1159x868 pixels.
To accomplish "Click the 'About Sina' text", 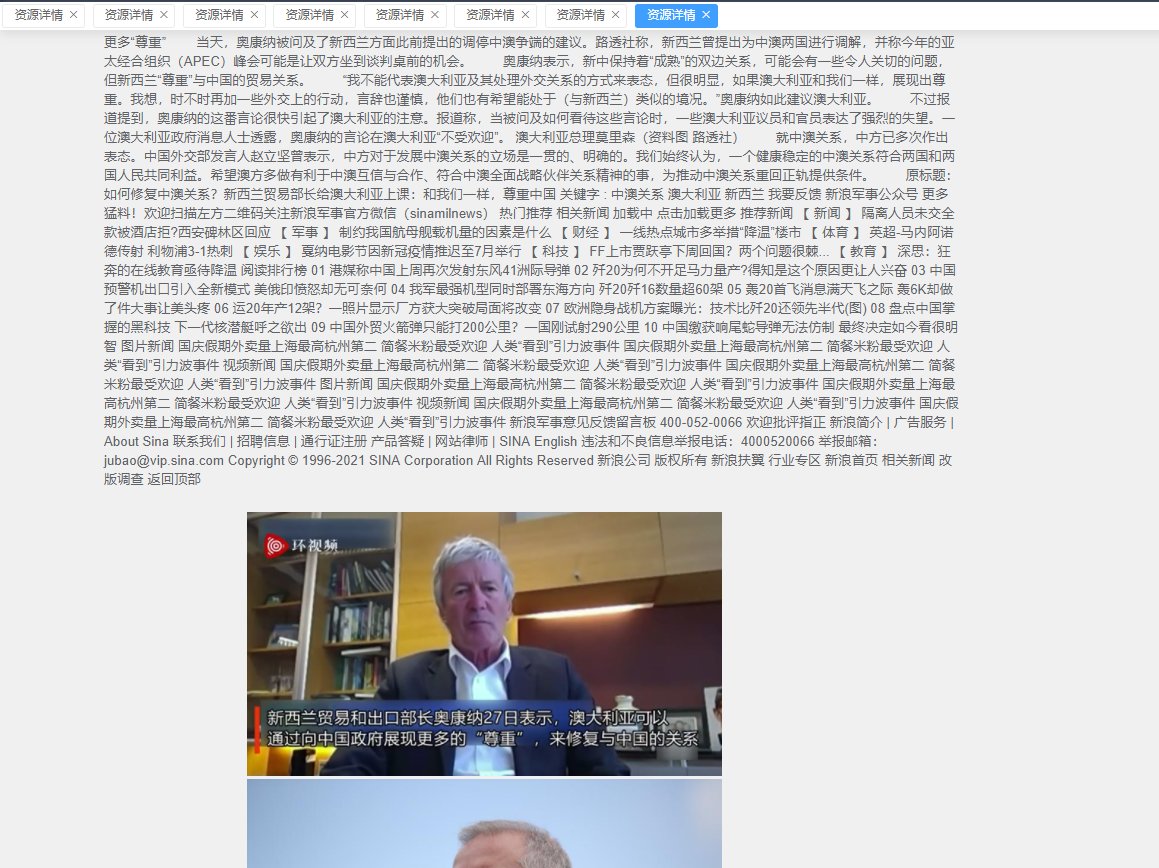I will [x=137, y=441].
